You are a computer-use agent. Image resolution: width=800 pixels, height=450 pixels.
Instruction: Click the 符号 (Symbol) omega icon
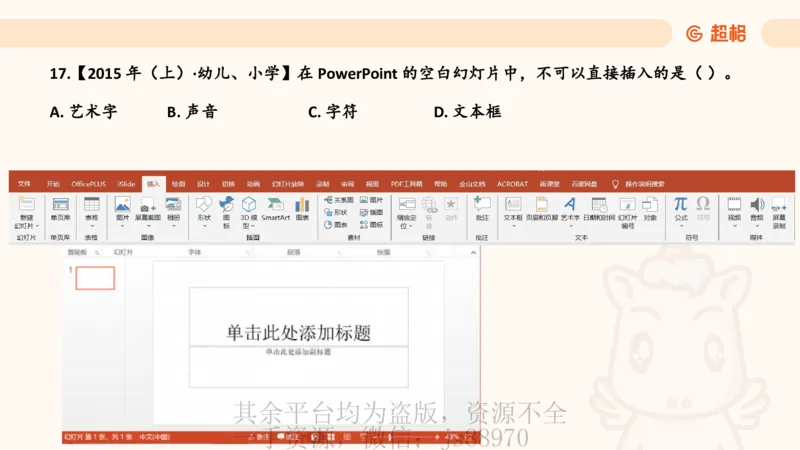pyautogui.click(x=703, y=204)
